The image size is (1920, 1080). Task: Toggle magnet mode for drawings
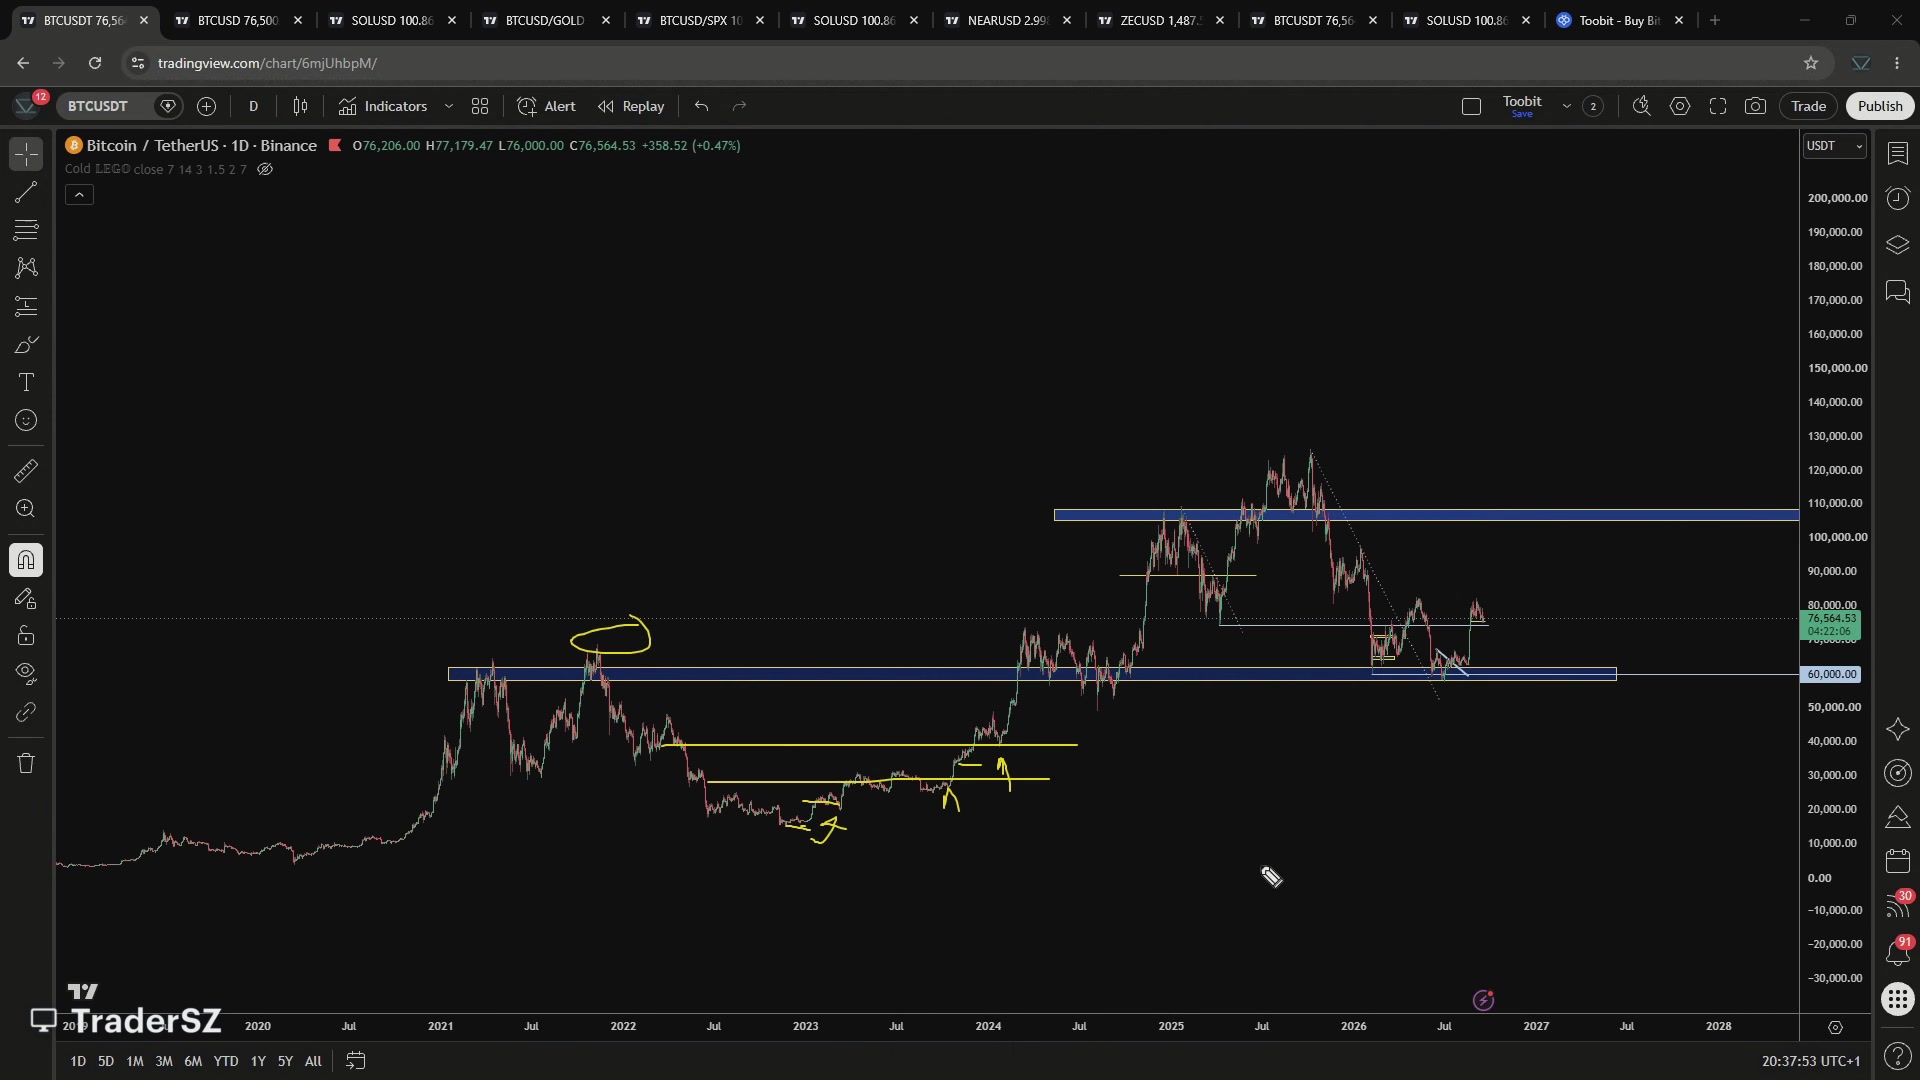(26, 560)
